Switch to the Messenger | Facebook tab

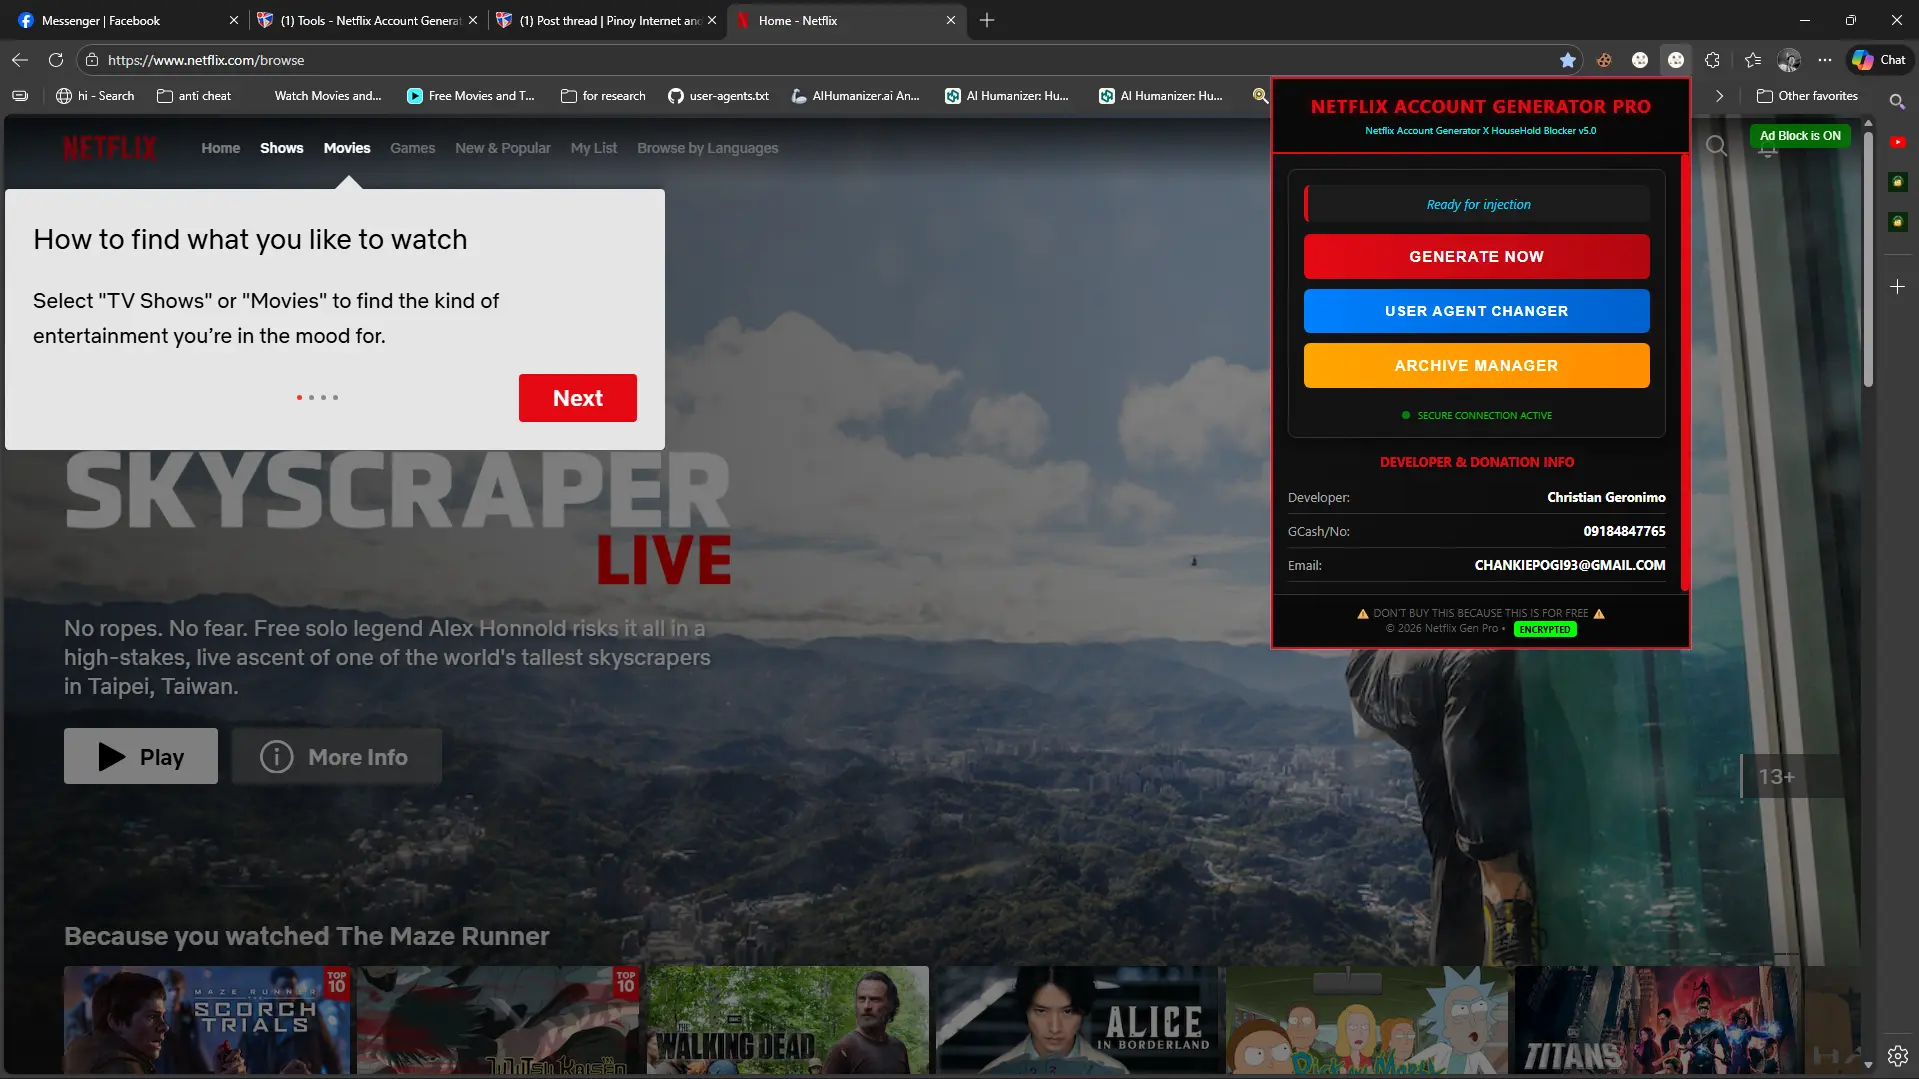point(122,20)
